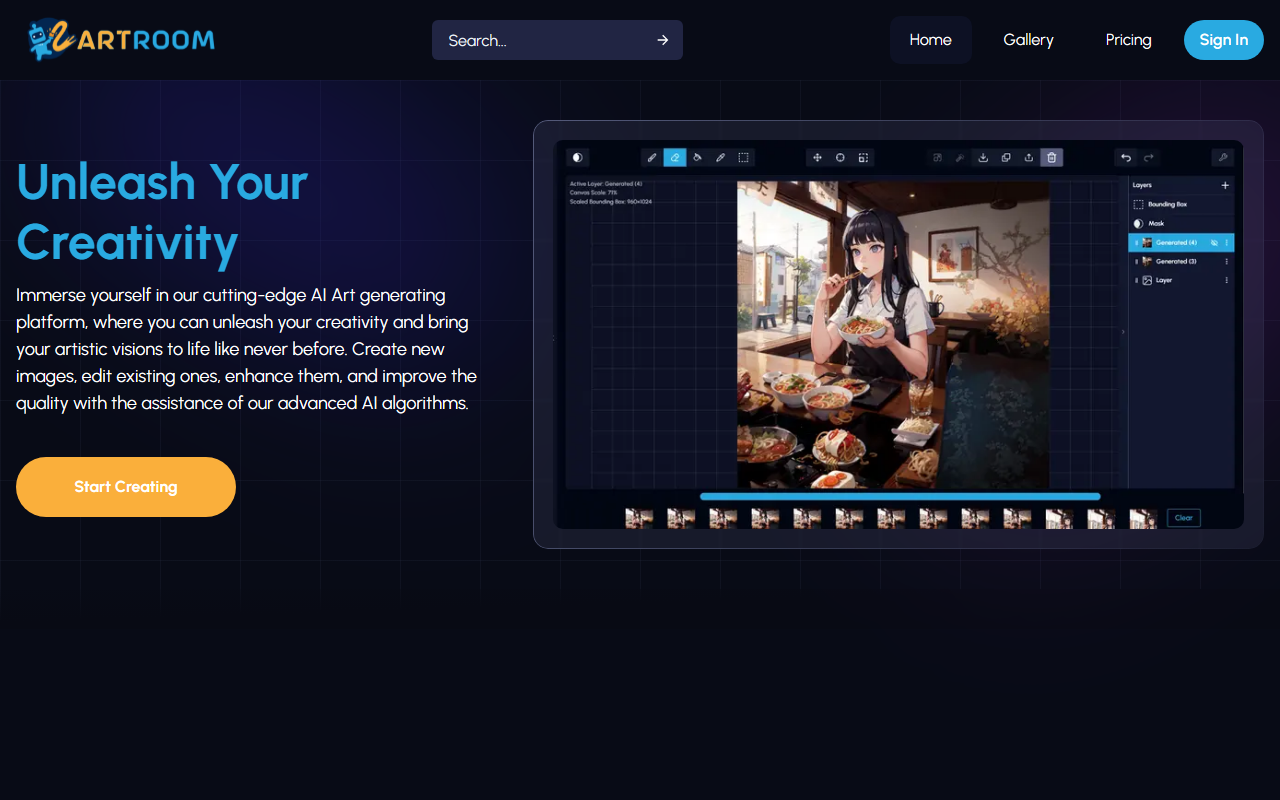
Task: Open options menu for Generated (3) layer
Action: click(1227, 261)
